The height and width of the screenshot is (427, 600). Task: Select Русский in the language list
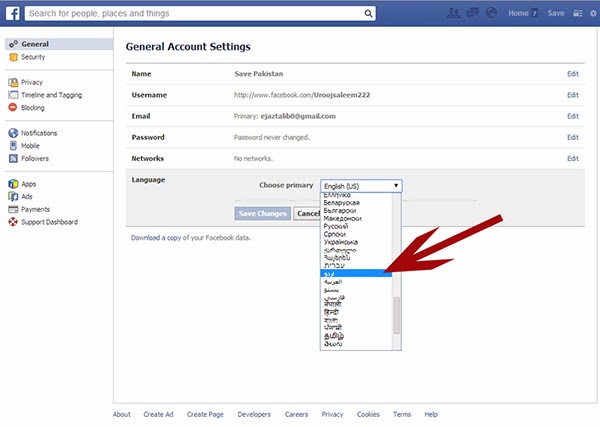coord(336,226)
